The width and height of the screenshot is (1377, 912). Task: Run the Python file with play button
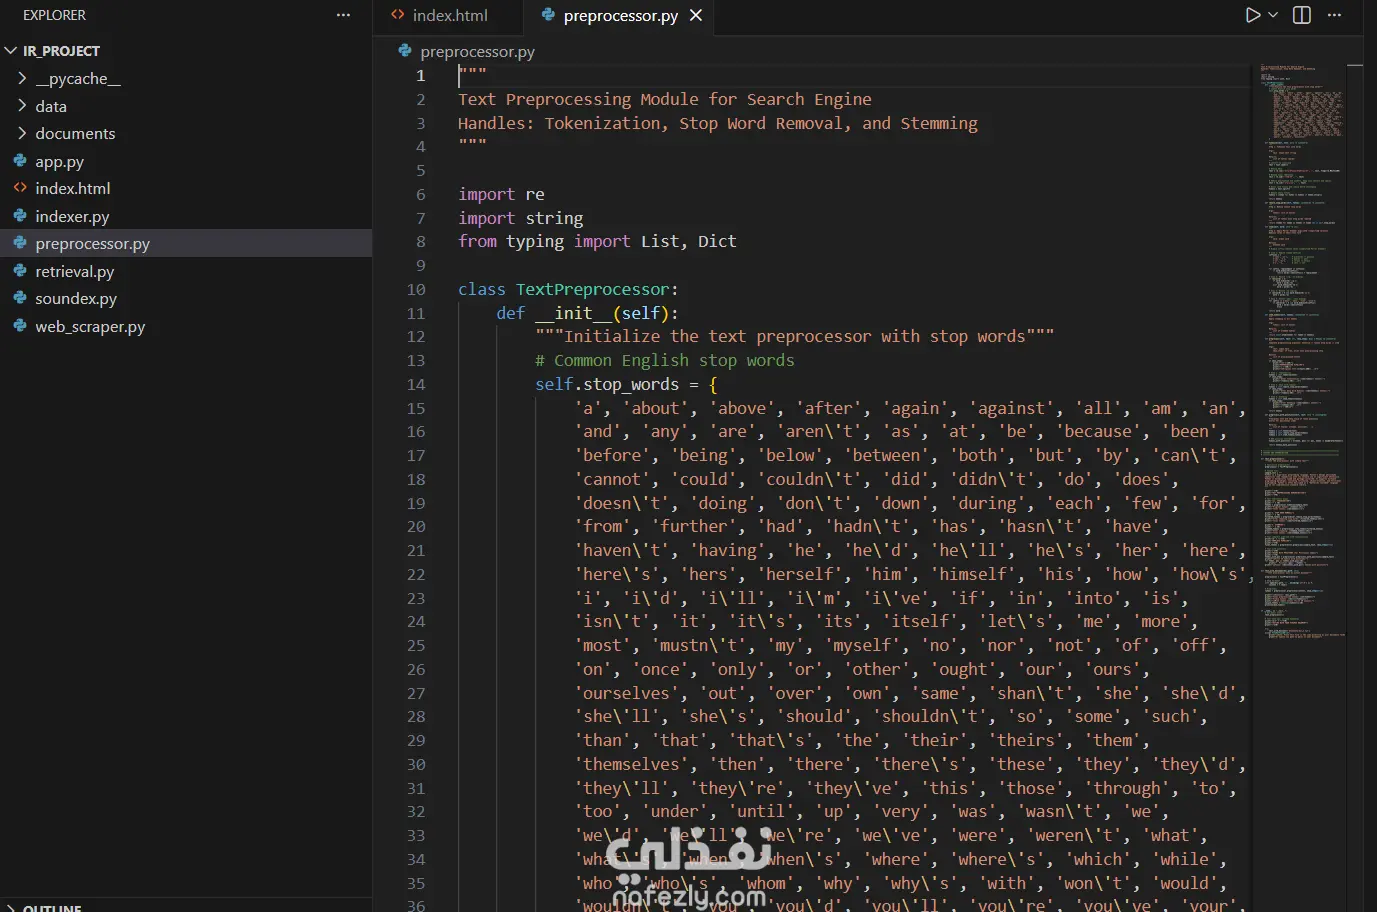coord(1252,15)
